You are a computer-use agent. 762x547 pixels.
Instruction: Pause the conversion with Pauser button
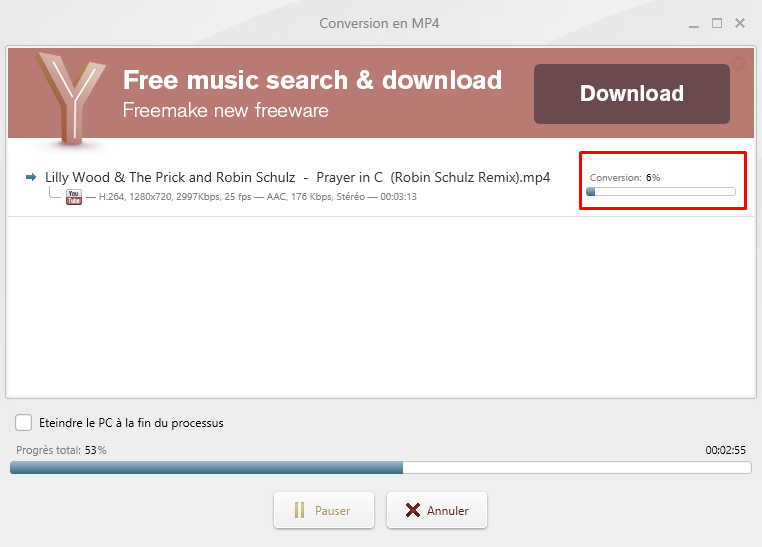pos(324,510)
